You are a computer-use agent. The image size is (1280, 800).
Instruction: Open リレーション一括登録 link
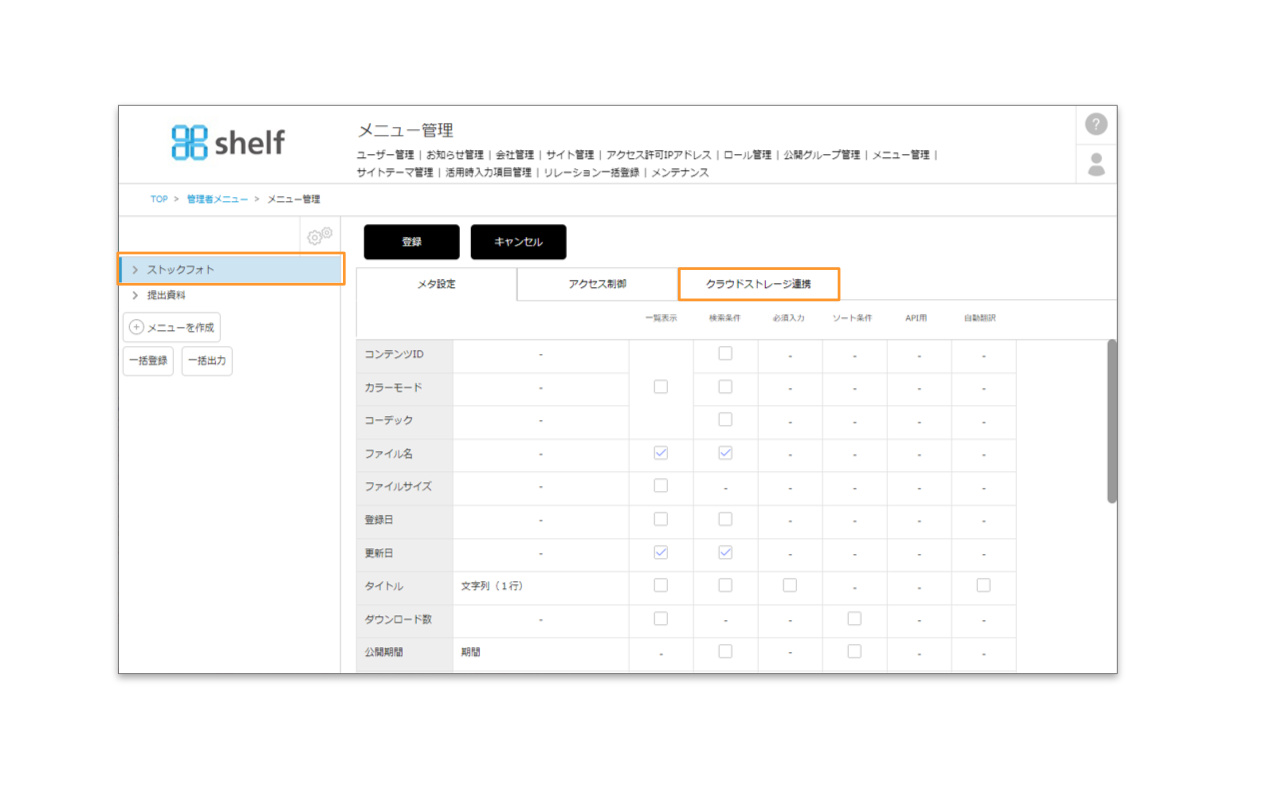pyautogui.click(x=591, y=173)
